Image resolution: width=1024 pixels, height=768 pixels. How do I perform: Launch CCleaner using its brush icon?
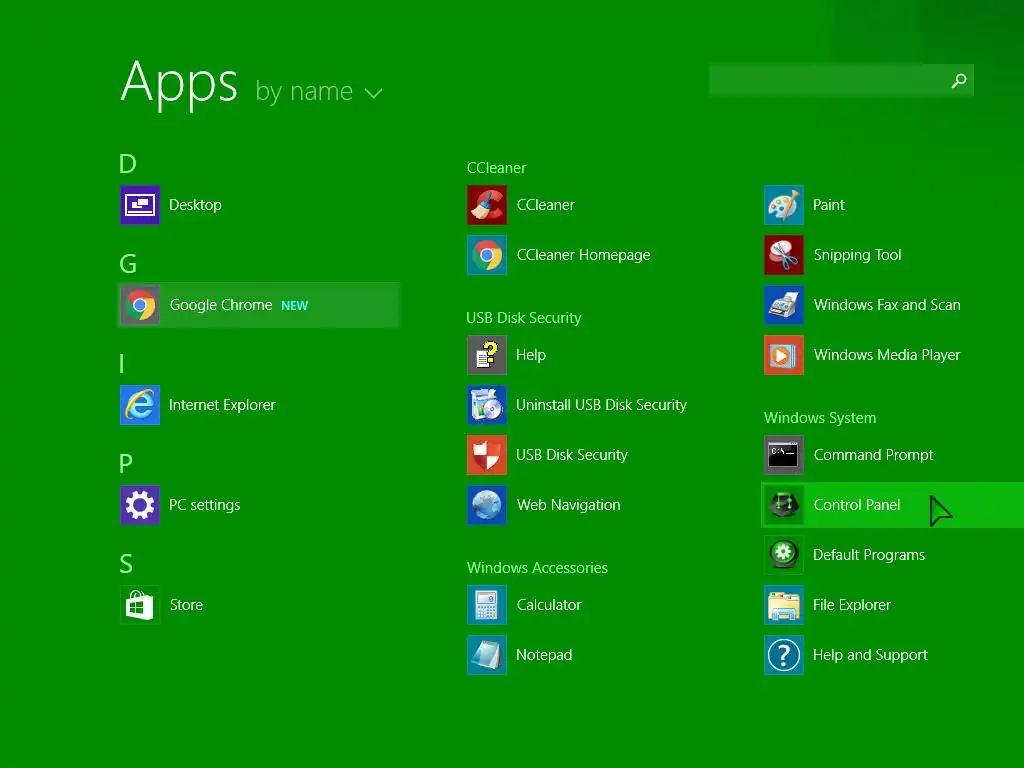pos(487,205)
